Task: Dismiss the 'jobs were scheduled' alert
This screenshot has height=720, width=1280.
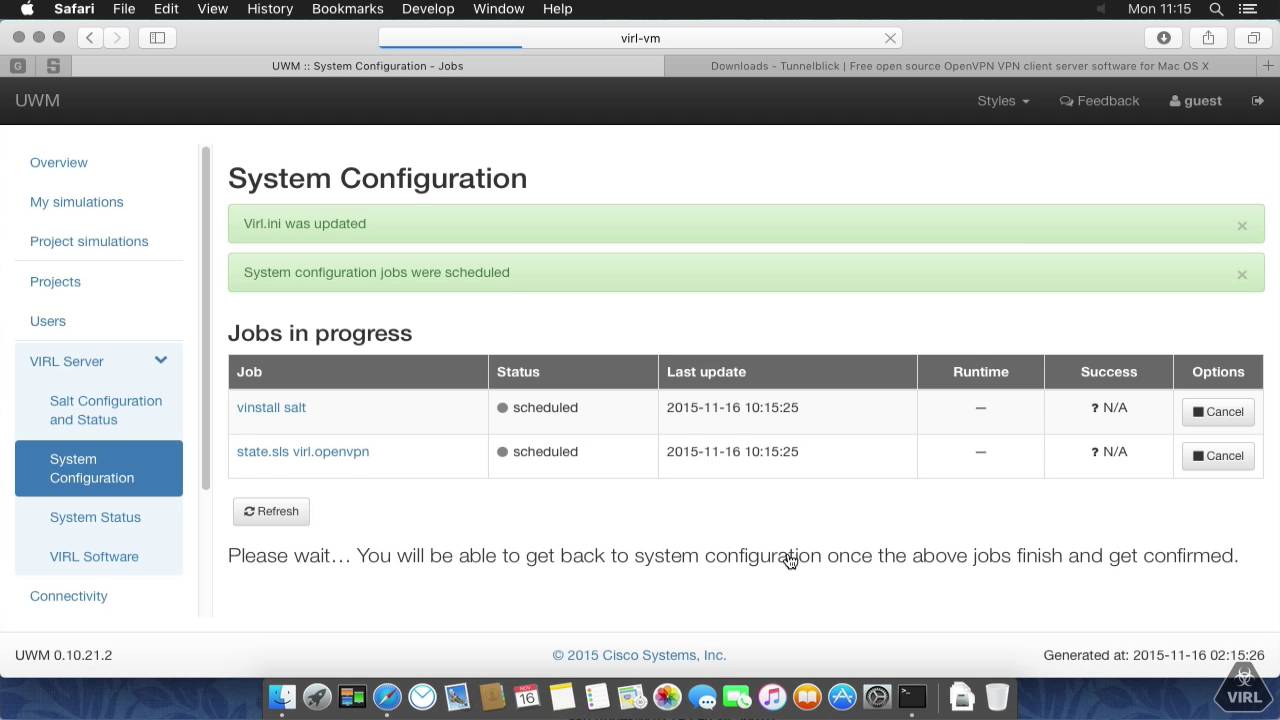Action: click(1242, 275)
